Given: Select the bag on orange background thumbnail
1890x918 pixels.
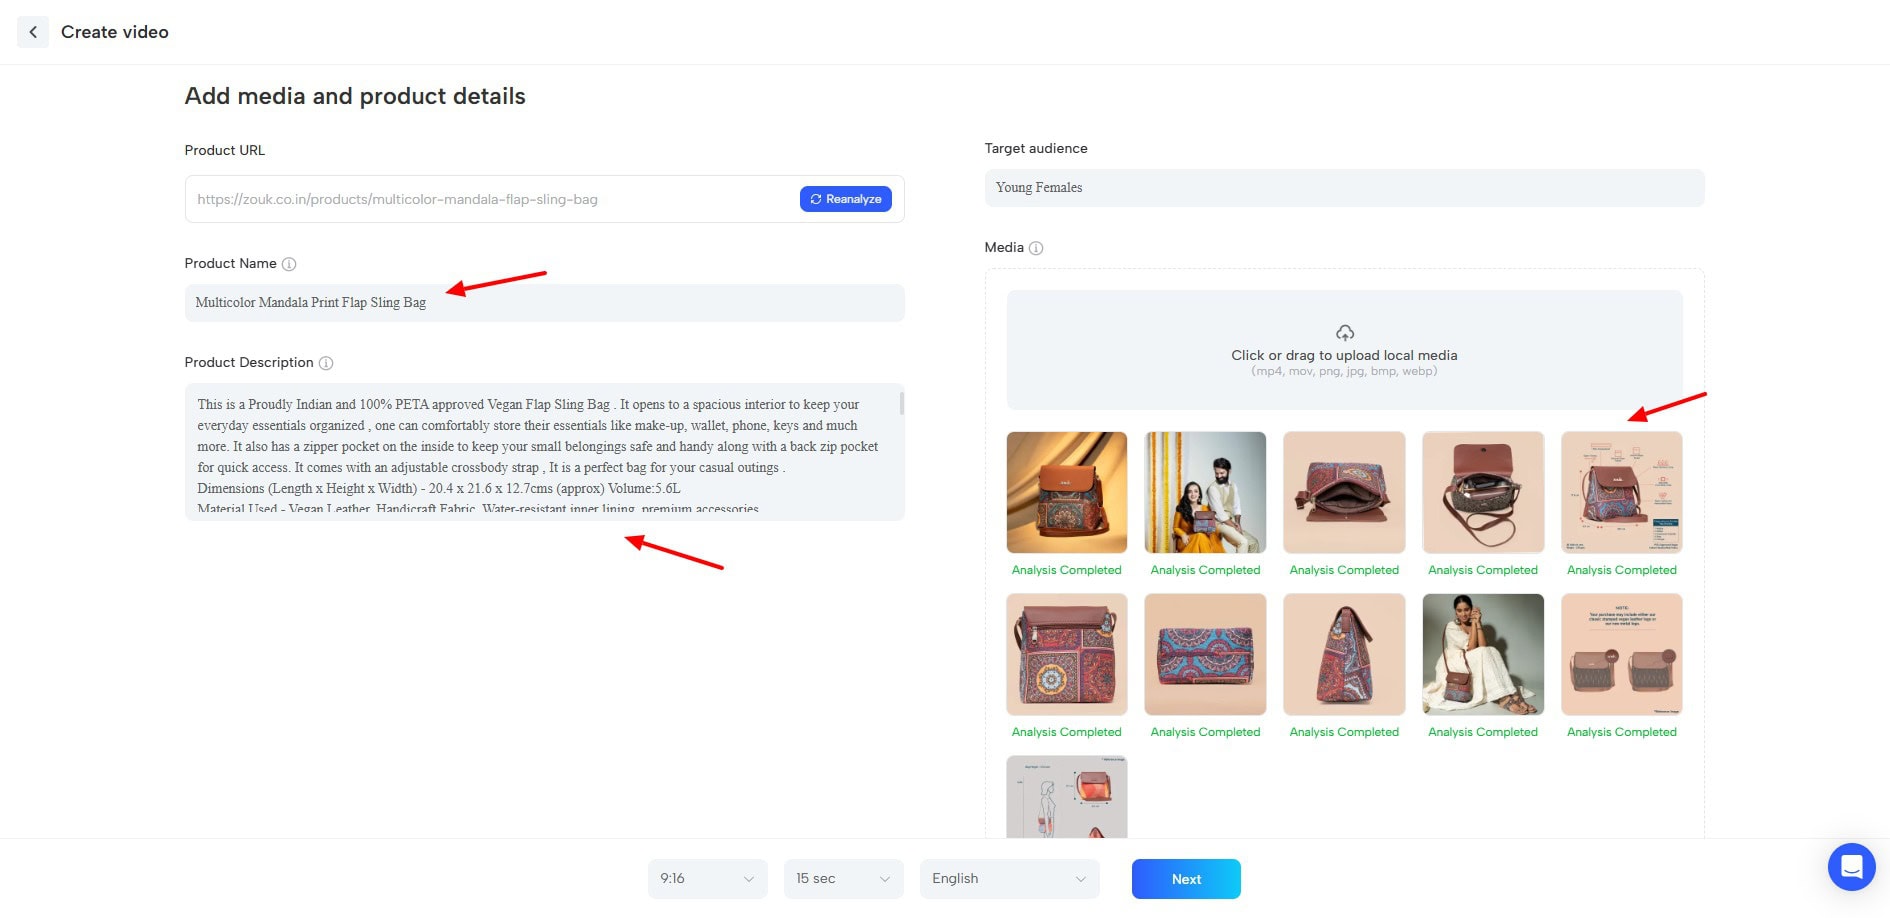Looking at the screenshot, I should click(x=1067, y=492).
